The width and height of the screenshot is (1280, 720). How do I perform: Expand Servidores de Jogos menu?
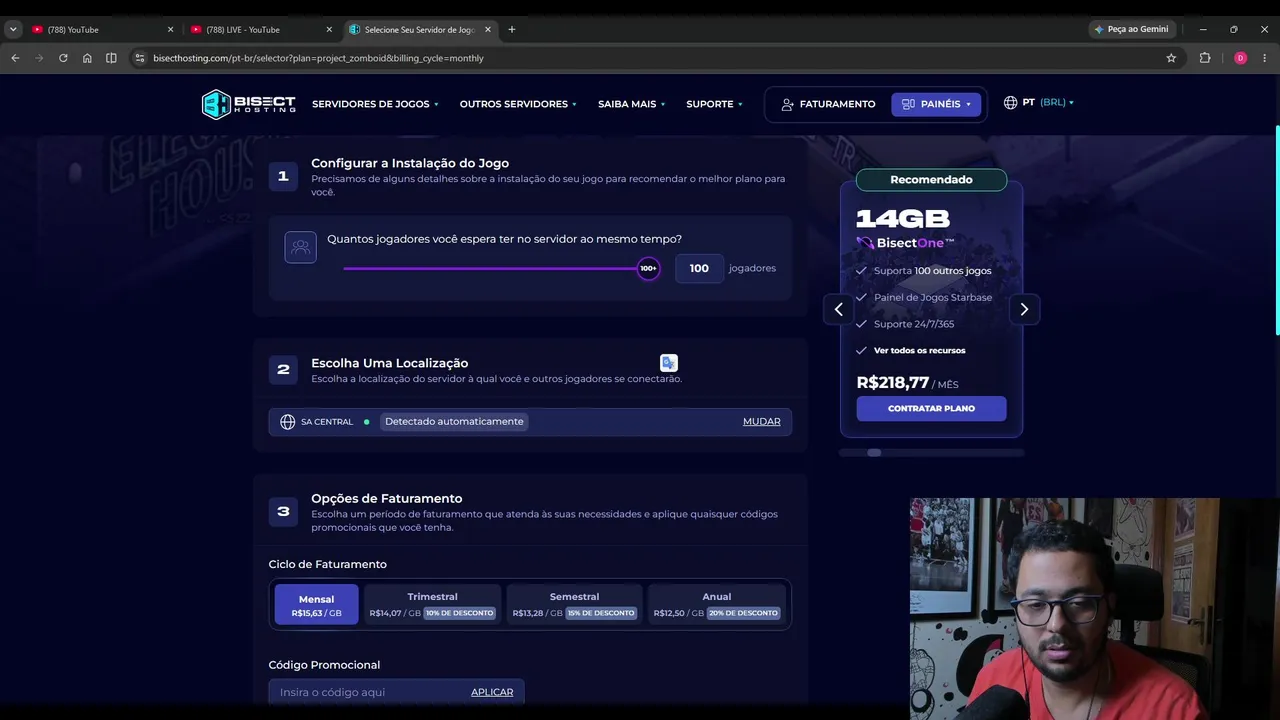(375, 104)
